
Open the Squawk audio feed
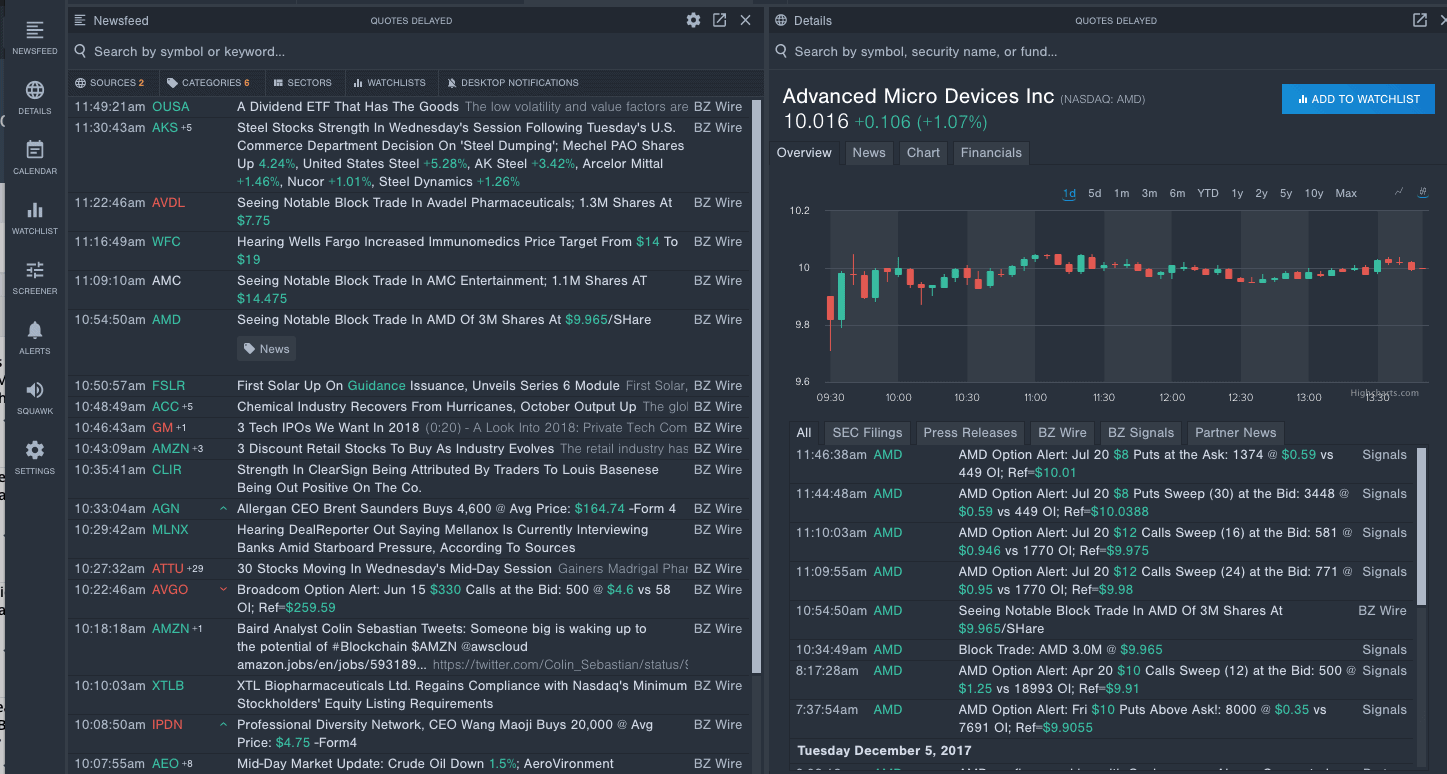(x=34, y=393)
